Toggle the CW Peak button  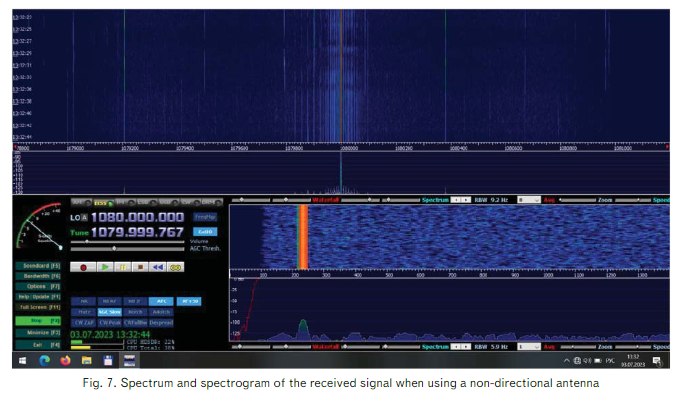point(109,323)
